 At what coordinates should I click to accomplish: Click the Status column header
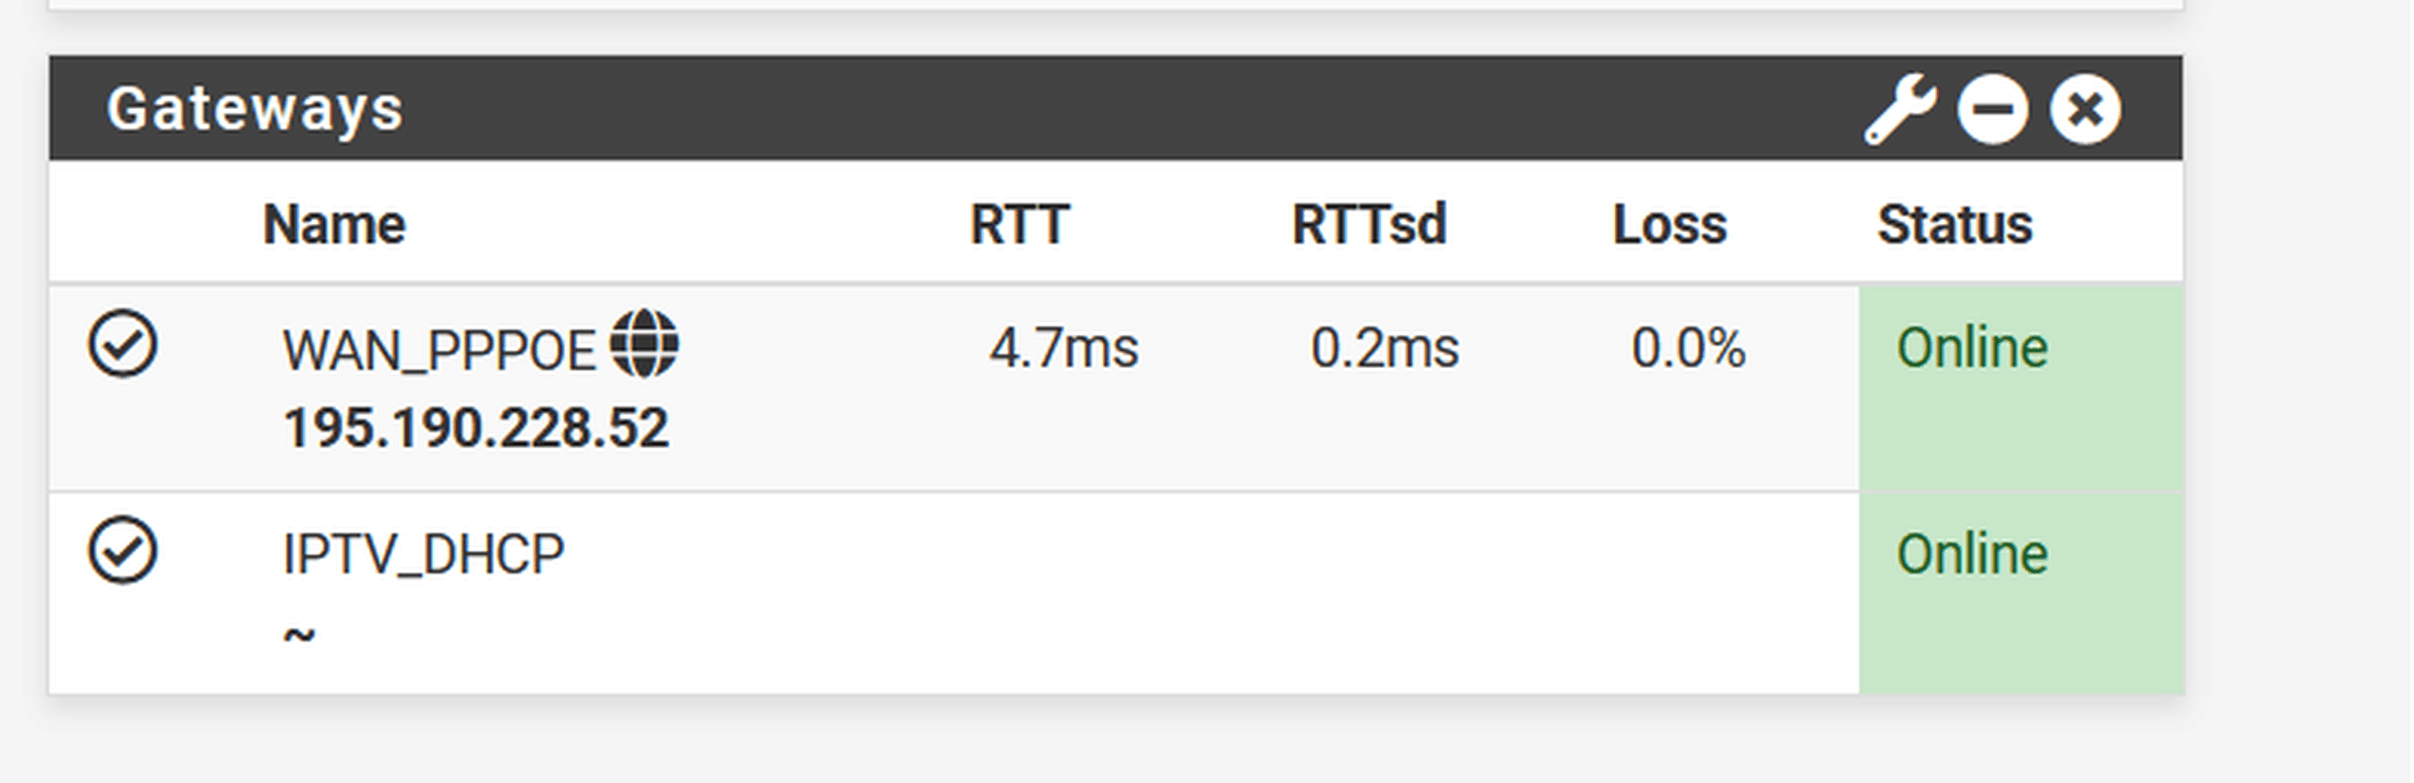(1954, 224)
